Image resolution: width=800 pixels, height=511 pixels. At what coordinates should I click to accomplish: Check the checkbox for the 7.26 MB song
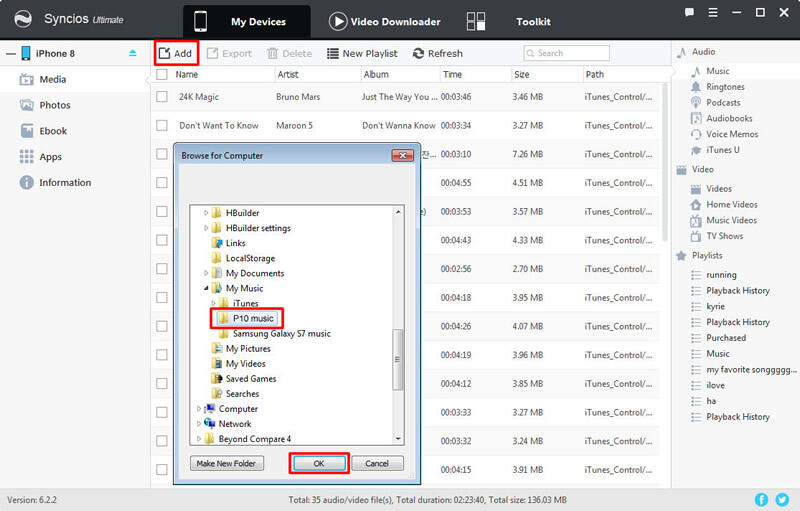[x=162, y=154]
